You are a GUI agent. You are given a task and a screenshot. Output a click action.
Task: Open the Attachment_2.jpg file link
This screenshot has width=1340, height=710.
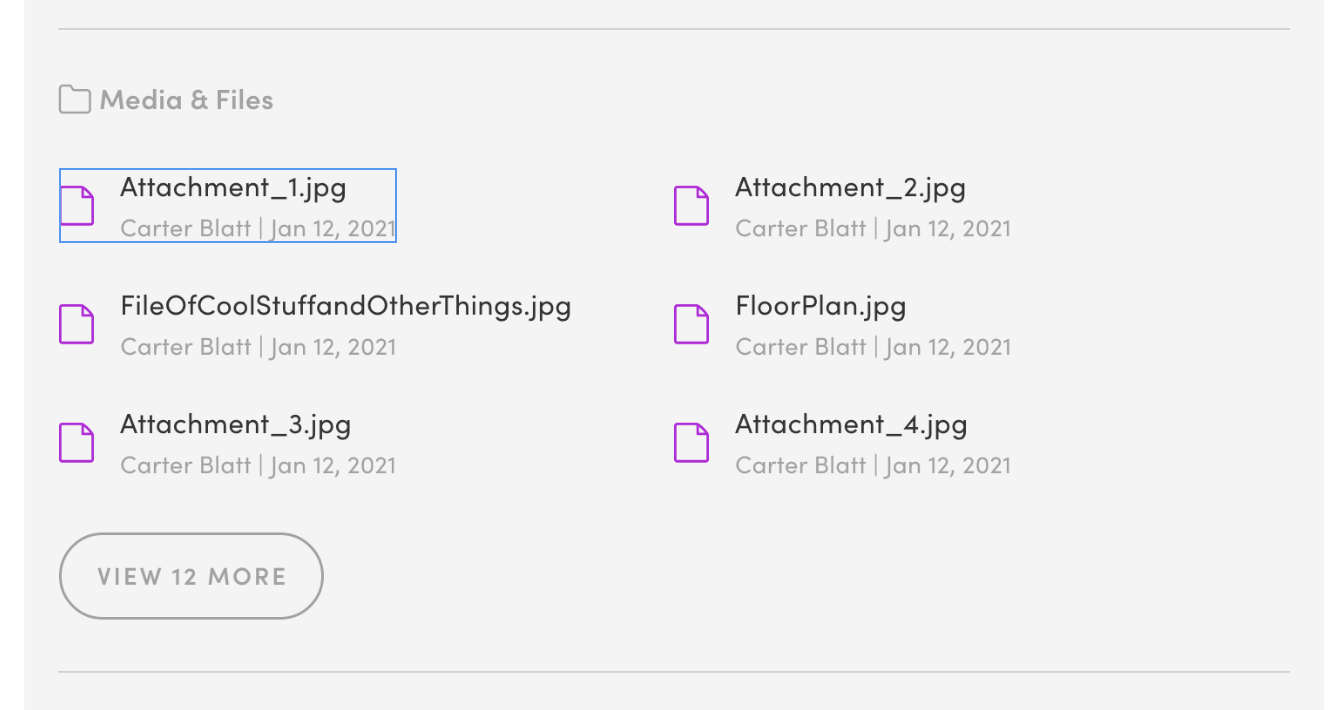pos(850,187)
